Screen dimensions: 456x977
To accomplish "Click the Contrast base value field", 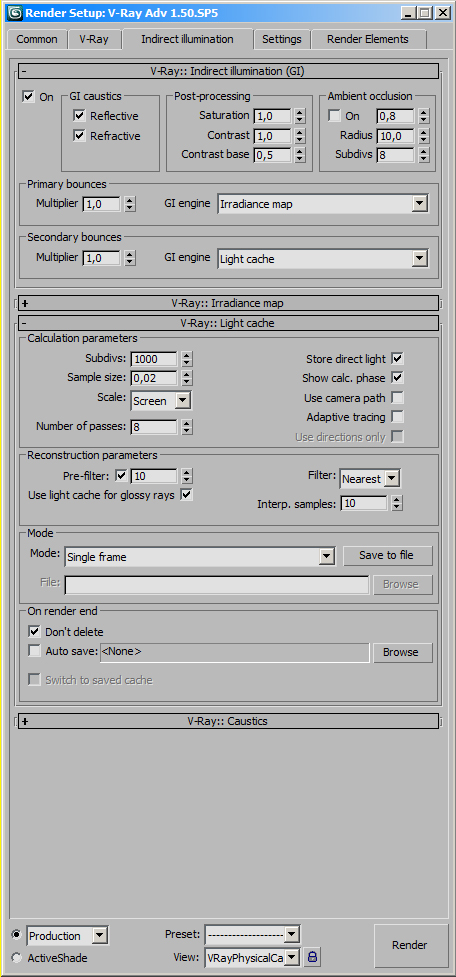I will (x=272, y=155).
